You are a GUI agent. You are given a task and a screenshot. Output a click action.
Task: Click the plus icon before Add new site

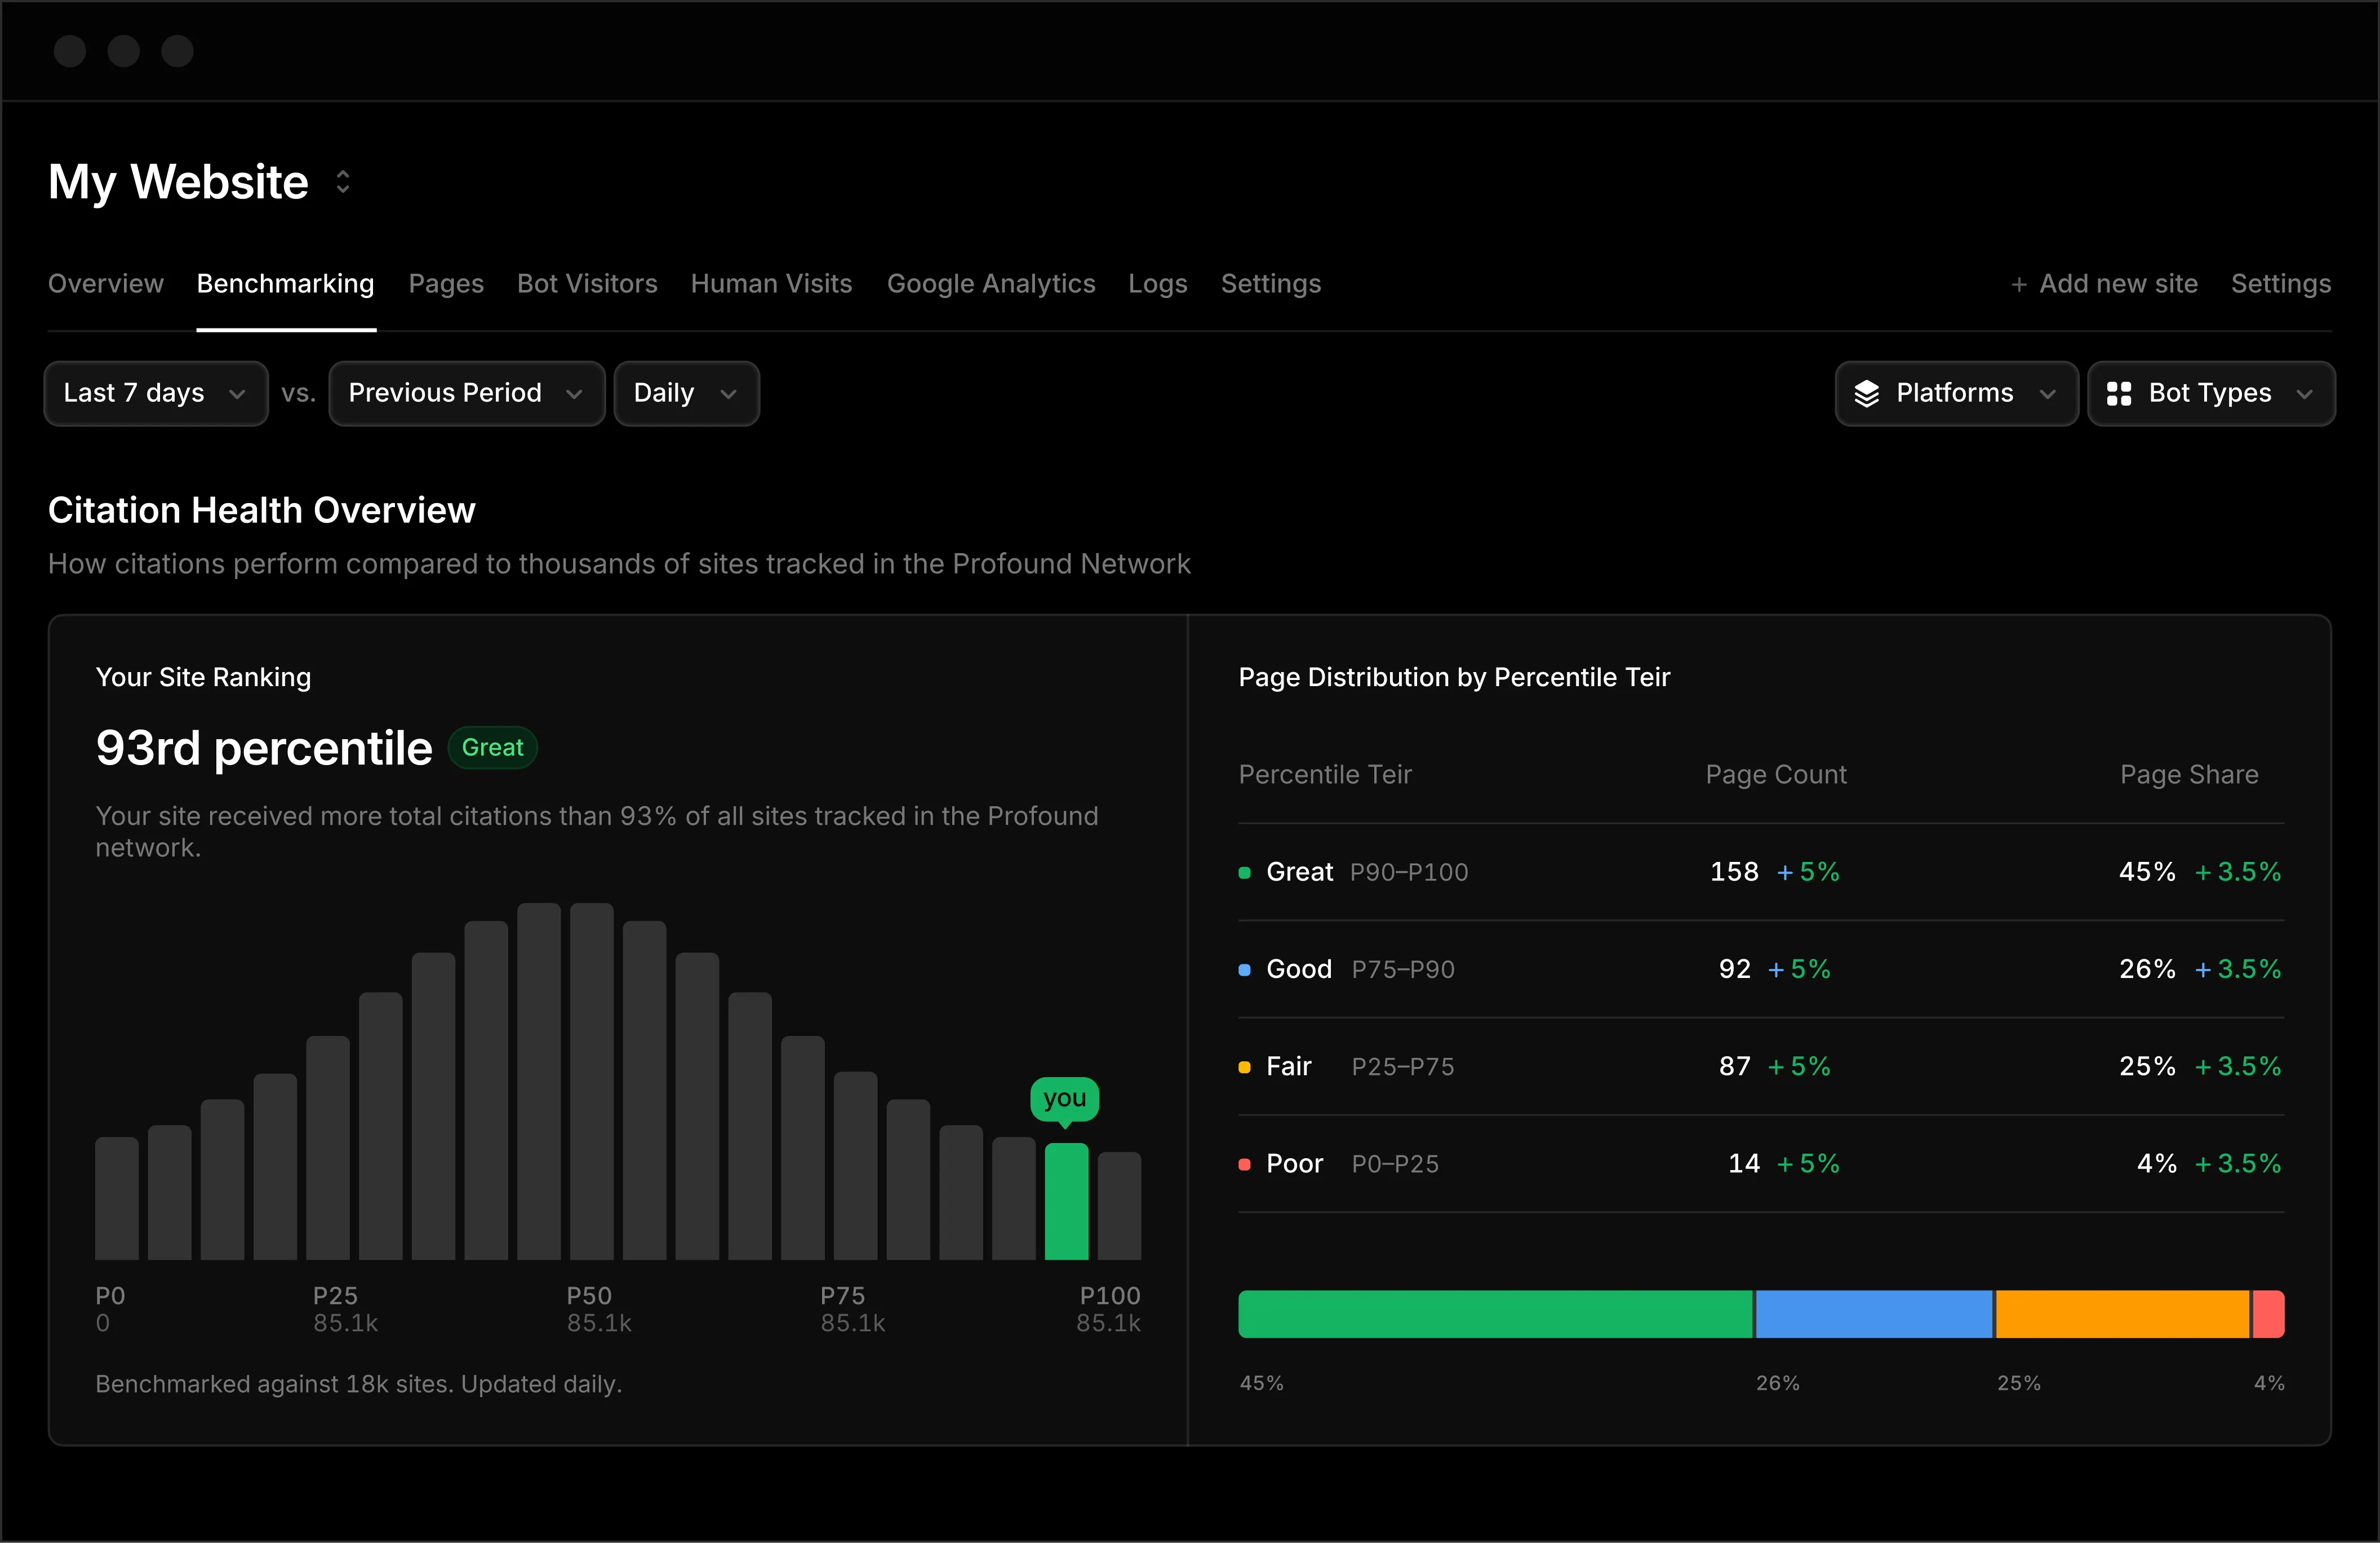click(2019, 285)
